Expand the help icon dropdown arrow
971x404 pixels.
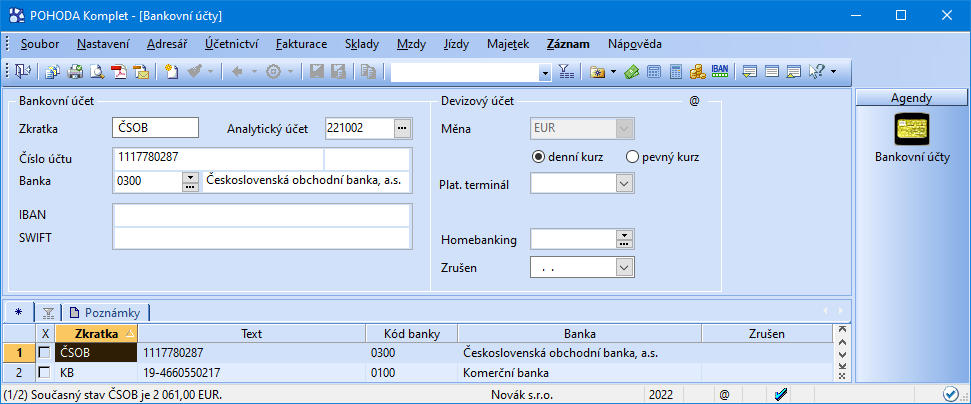(833, 72)
